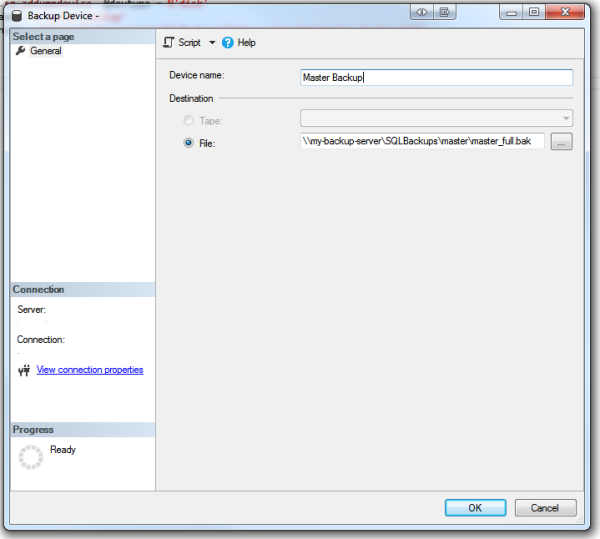Confirm with the OK button
600x539 pixels.
(x=476, y=508)
